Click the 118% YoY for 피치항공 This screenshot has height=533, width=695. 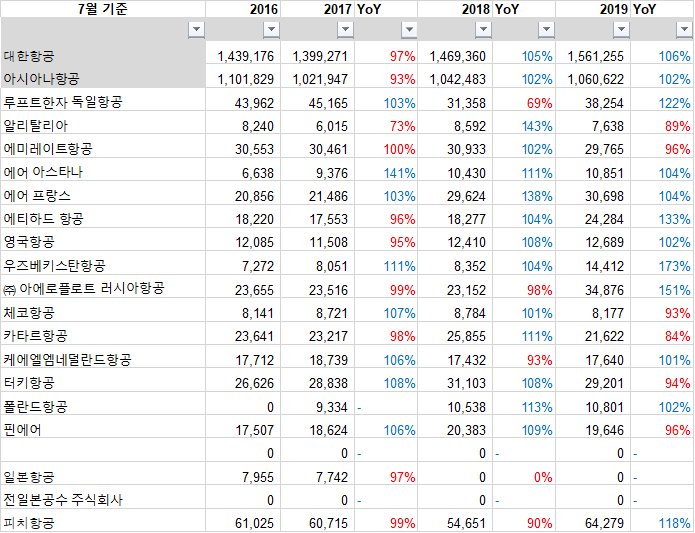coord(675,523)
